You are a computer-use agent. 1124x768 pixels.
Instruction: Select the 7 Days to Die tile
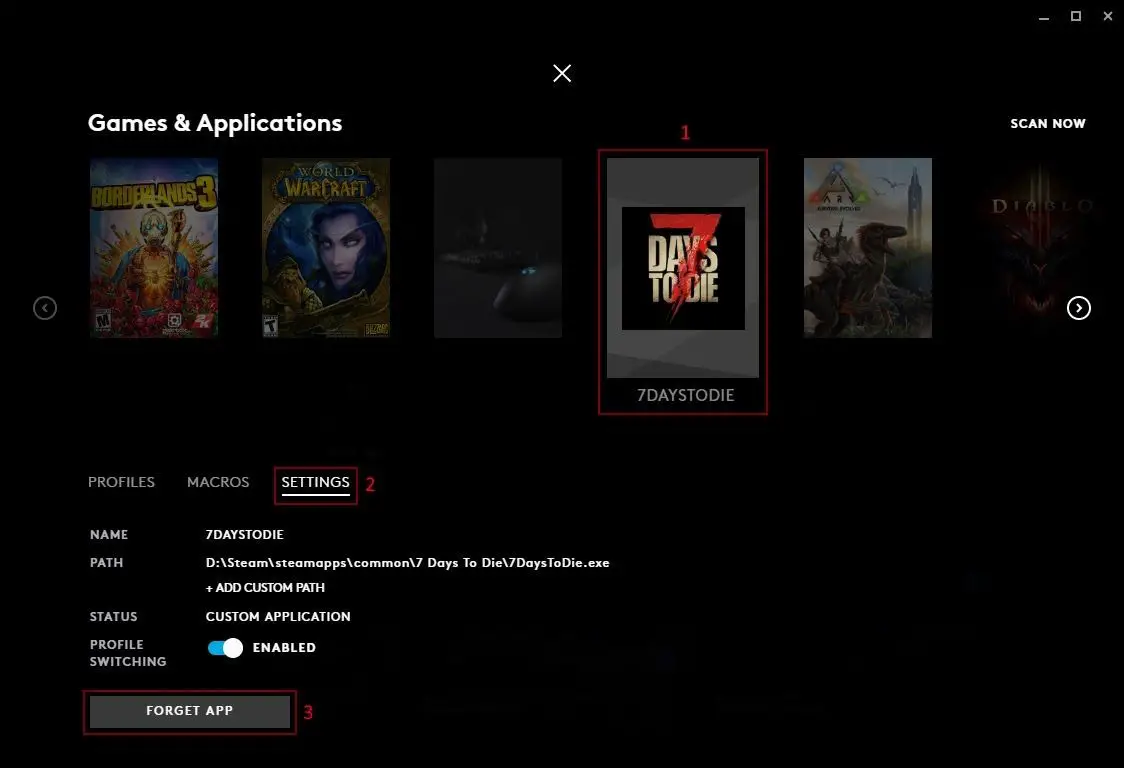683,267
